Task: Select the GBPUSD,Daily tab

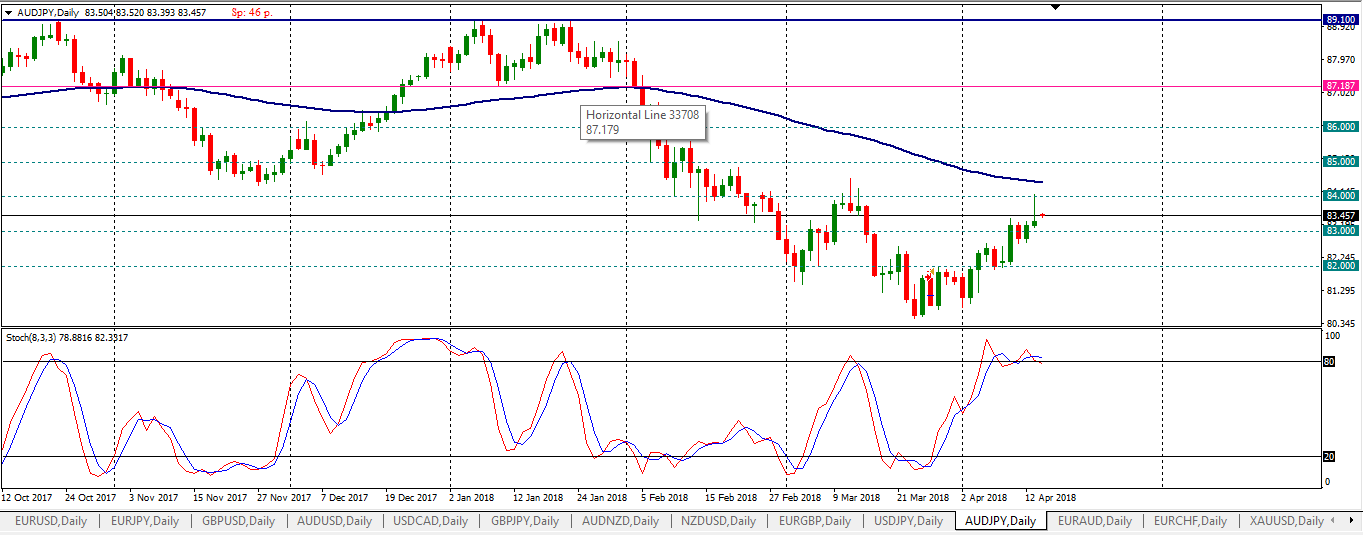Action: [x=239, y=521]
